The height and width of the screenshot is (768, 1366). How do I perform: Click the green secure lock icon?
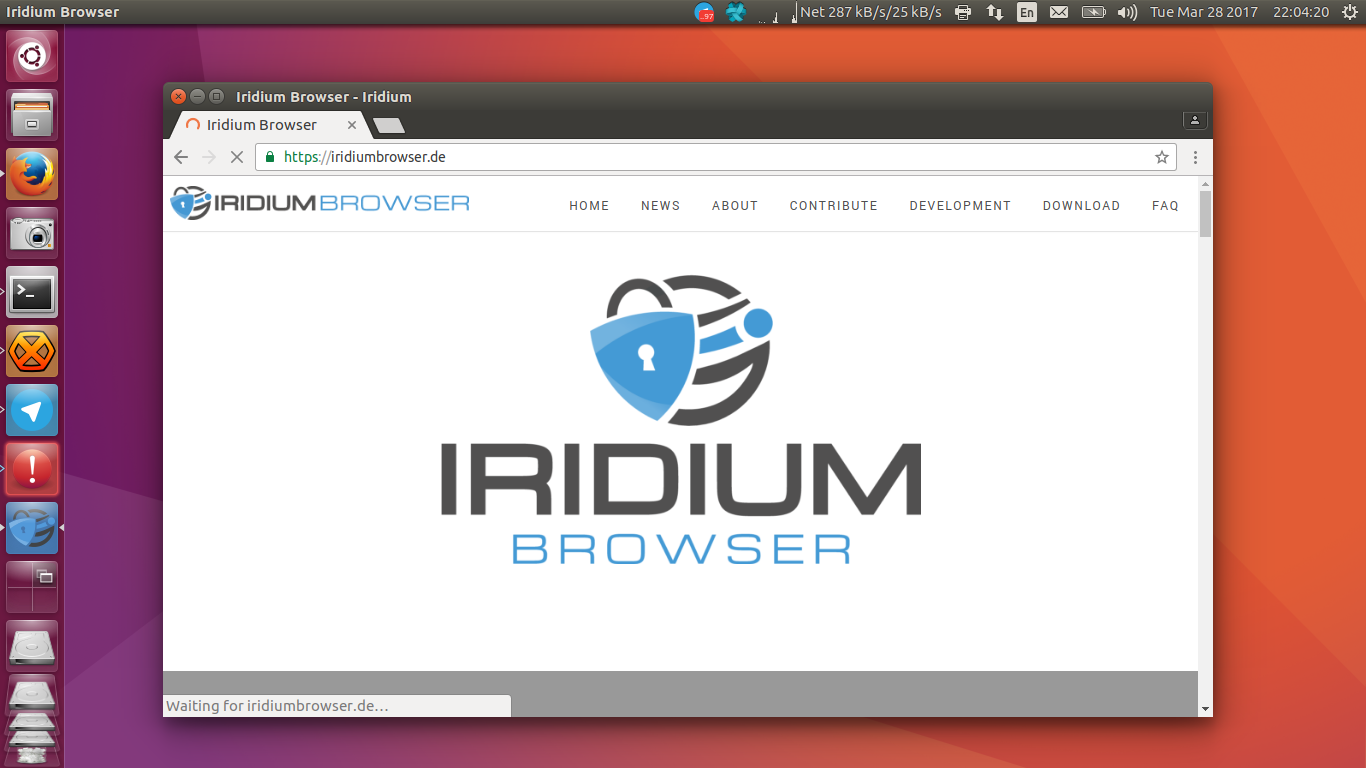click(269, 157)
